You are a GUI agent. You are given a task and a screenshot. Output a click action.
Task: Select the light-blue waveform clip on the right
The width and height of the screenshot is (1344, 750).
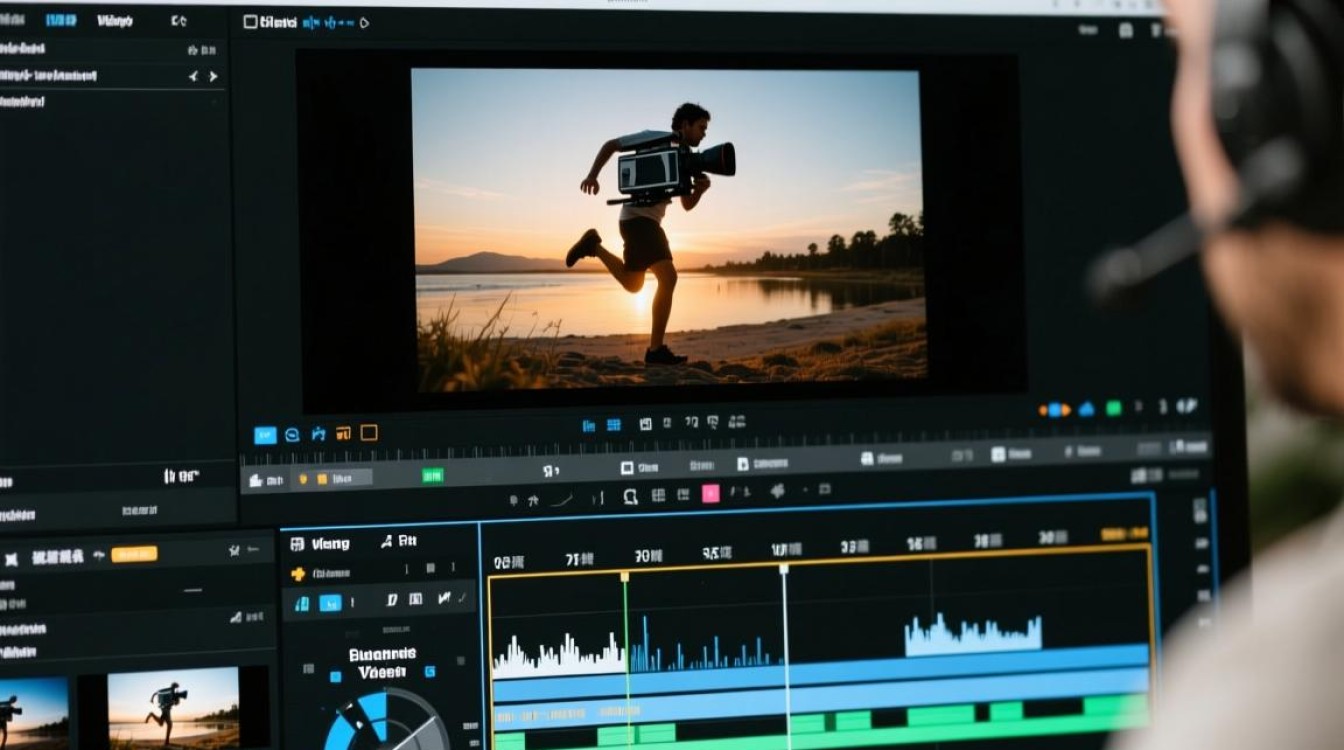973,635
